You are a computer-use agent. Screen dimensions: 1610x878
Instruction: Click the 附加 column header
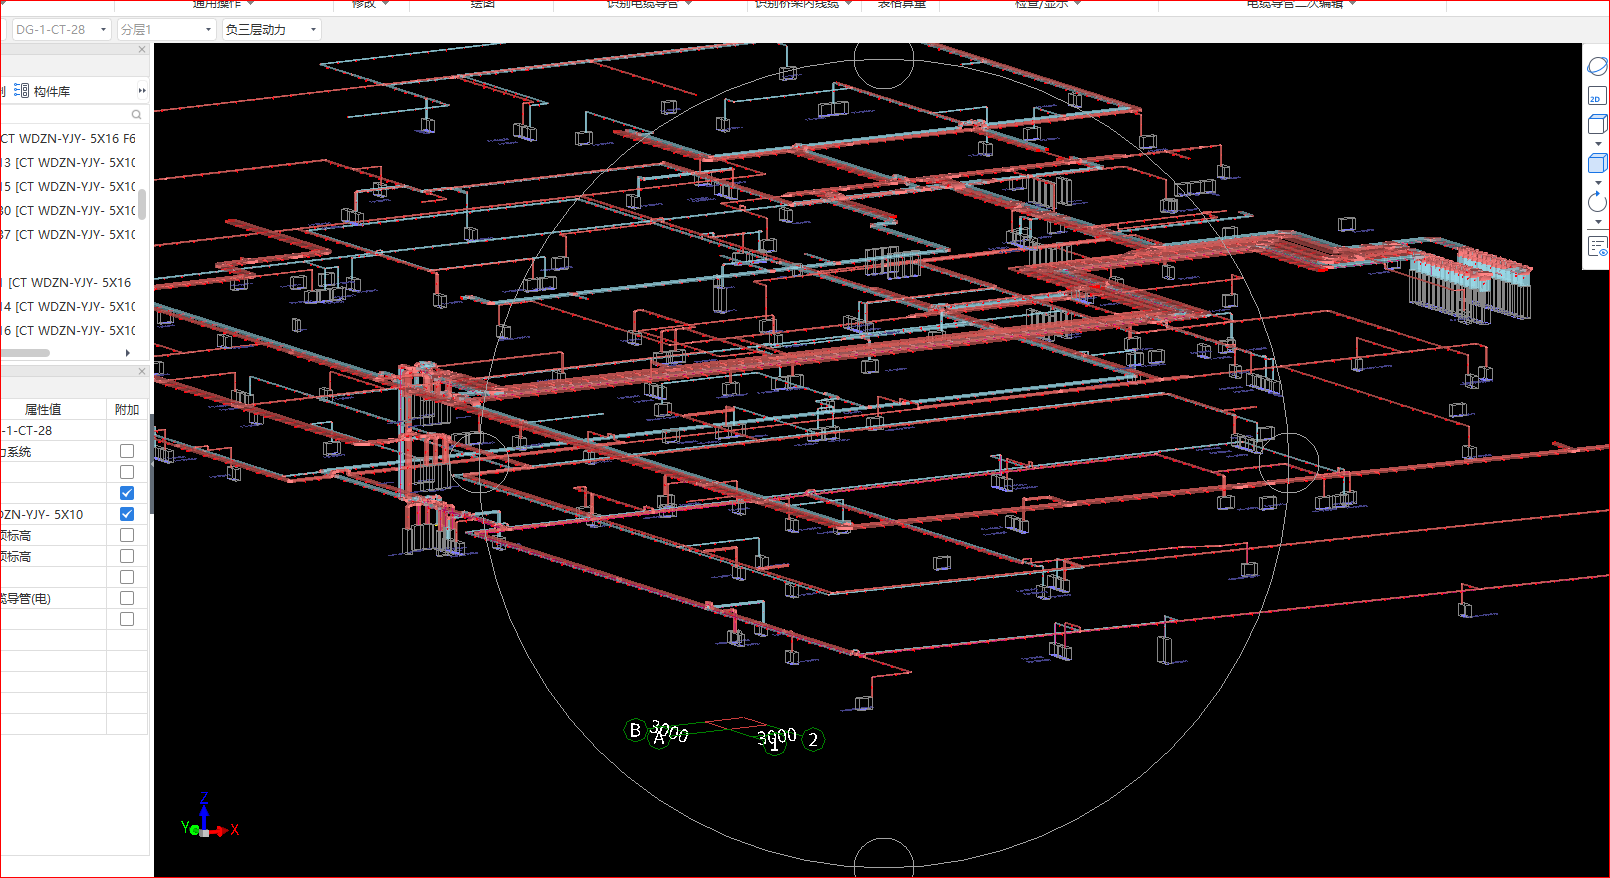pyautogui.click(x=127, y=409)
